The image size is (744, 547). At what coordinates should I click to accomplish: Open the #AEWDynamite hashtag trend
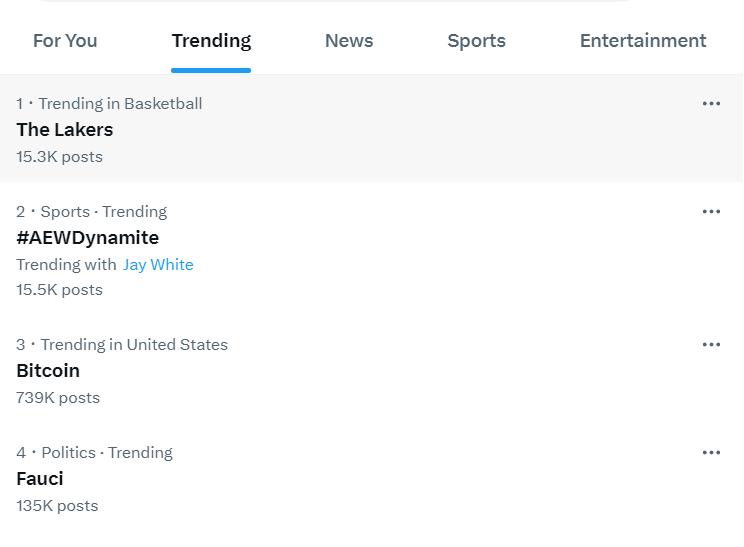point(88,238)
